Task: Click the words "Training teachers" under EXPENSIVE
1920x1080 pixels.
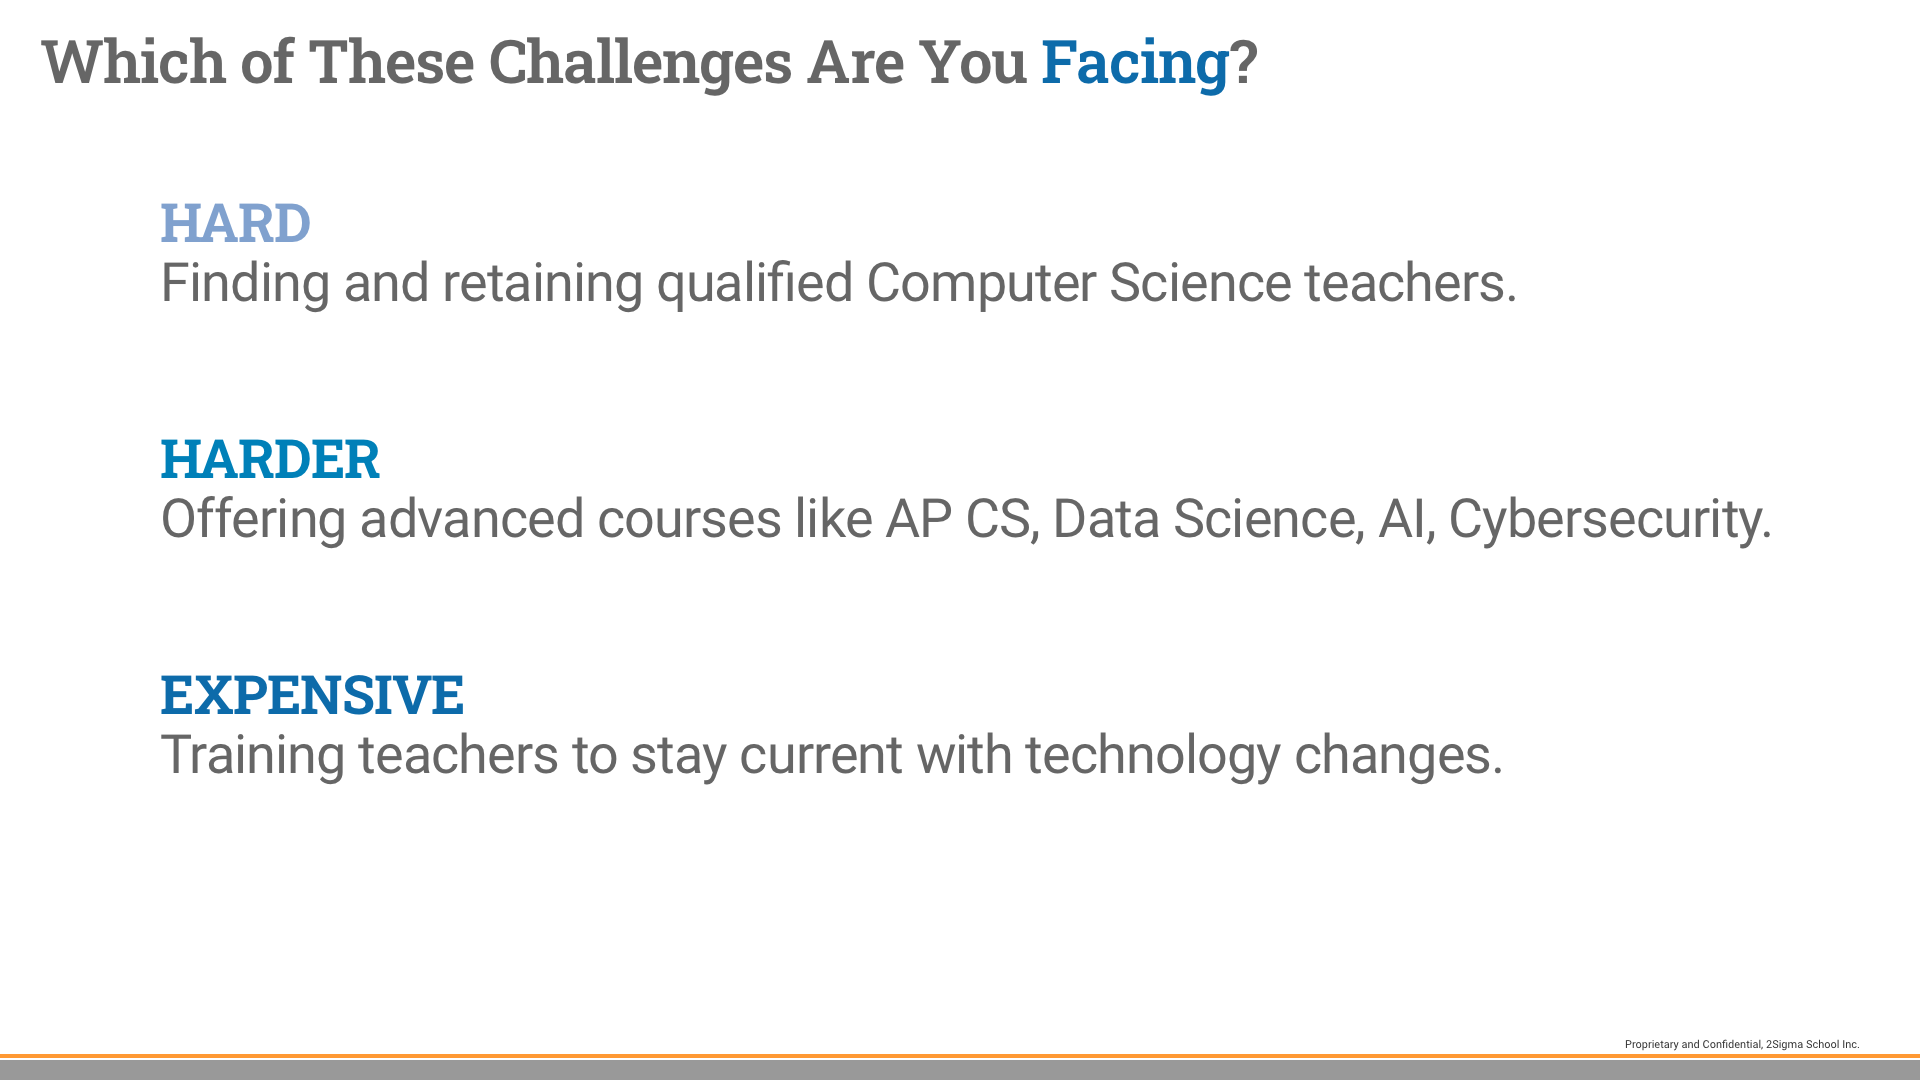Action: 359,755
